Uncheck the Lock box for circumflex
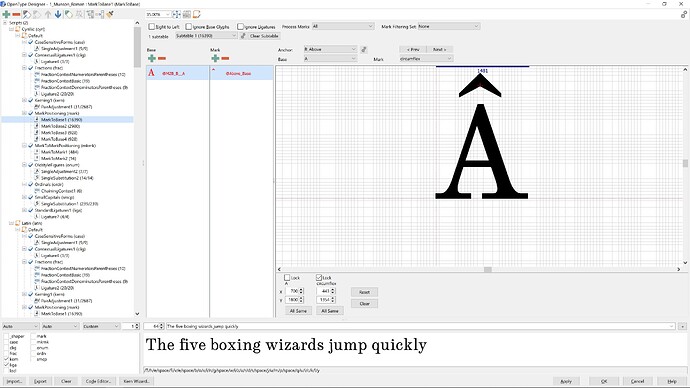Image resolution: width=690 pixels, height=388 pixels. (x=319, y=278)
